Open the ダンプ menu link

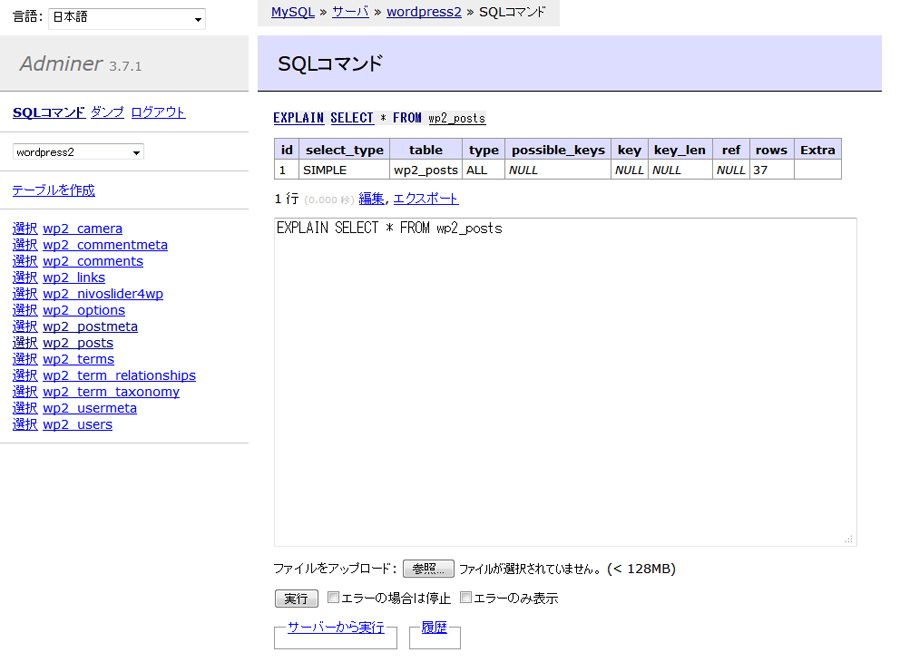coord(107,112)
